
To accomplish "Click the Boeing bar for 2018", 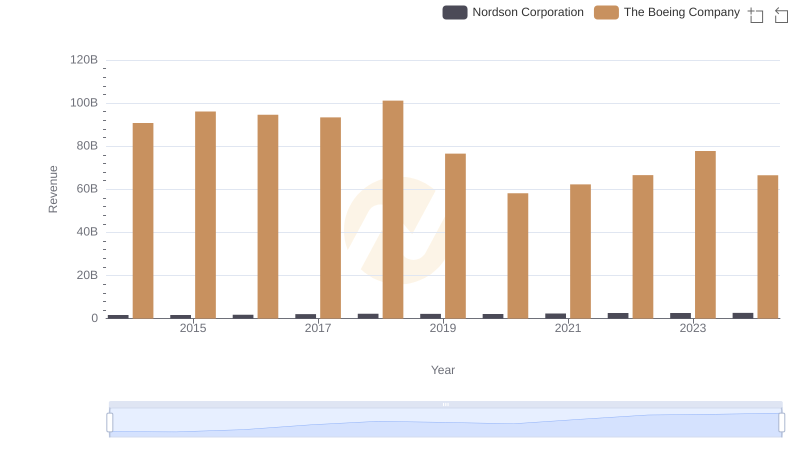I will [393, 210].
